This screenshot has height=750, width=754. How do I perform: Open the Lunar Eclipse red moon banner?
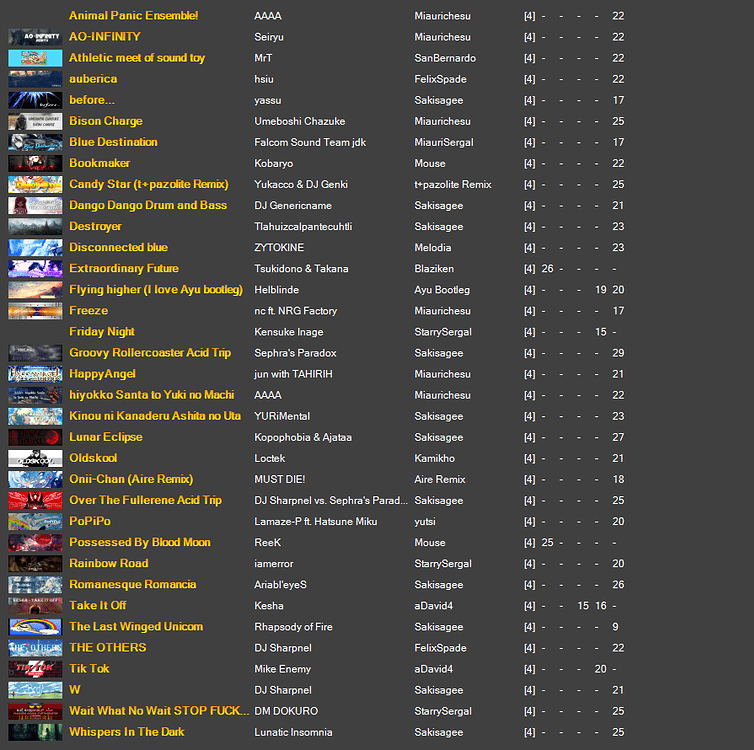(x=35, y=438)
